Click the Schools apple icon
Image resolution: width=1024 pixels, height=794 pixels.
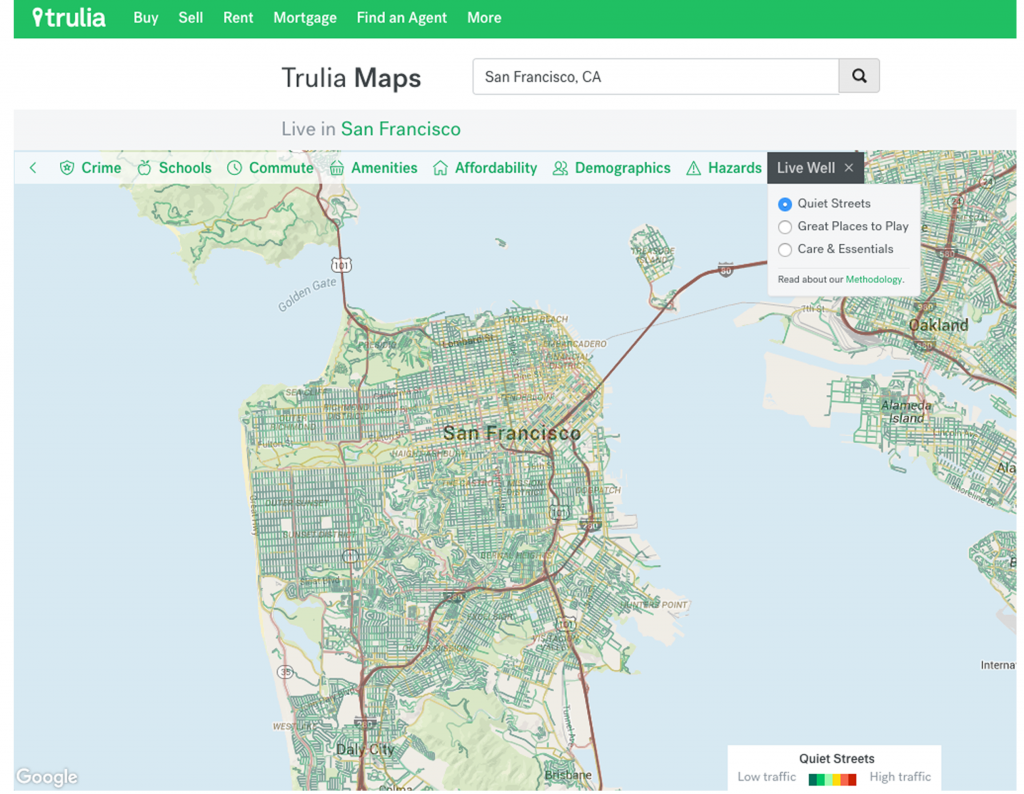click(x=144, y=168)
